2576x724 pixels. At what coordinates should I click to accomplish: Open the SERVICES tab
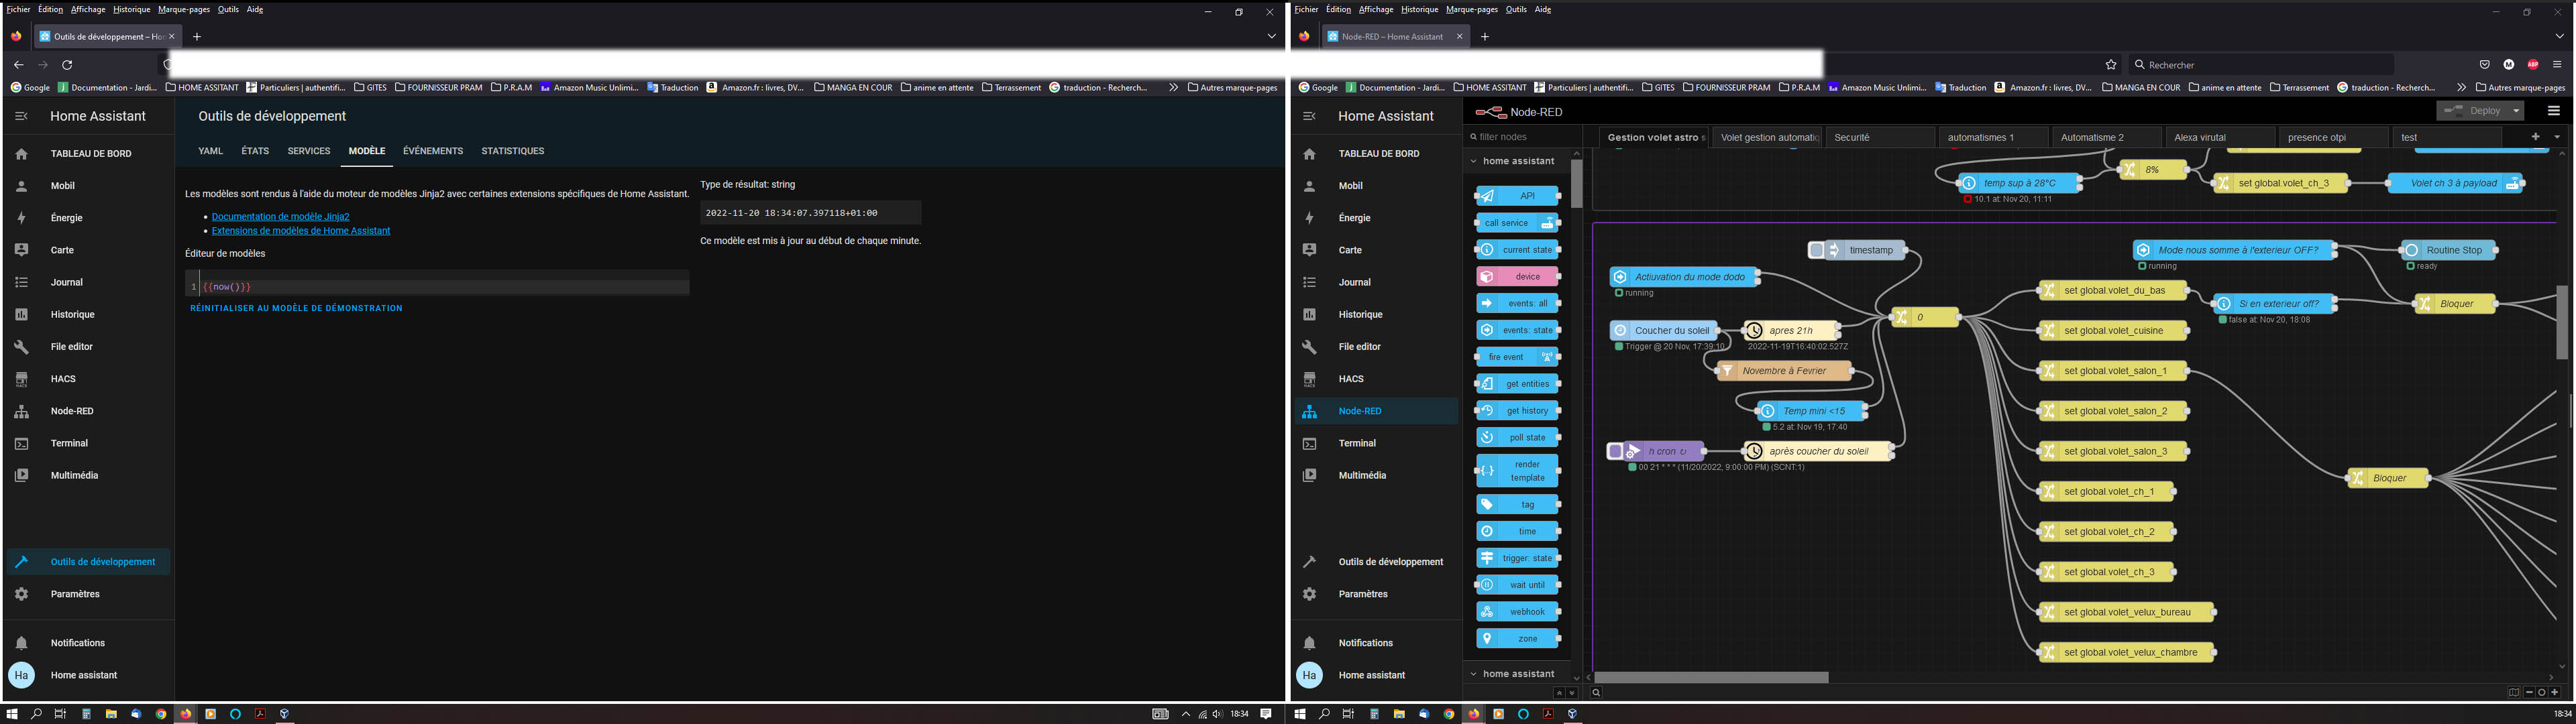coord(309,151)
